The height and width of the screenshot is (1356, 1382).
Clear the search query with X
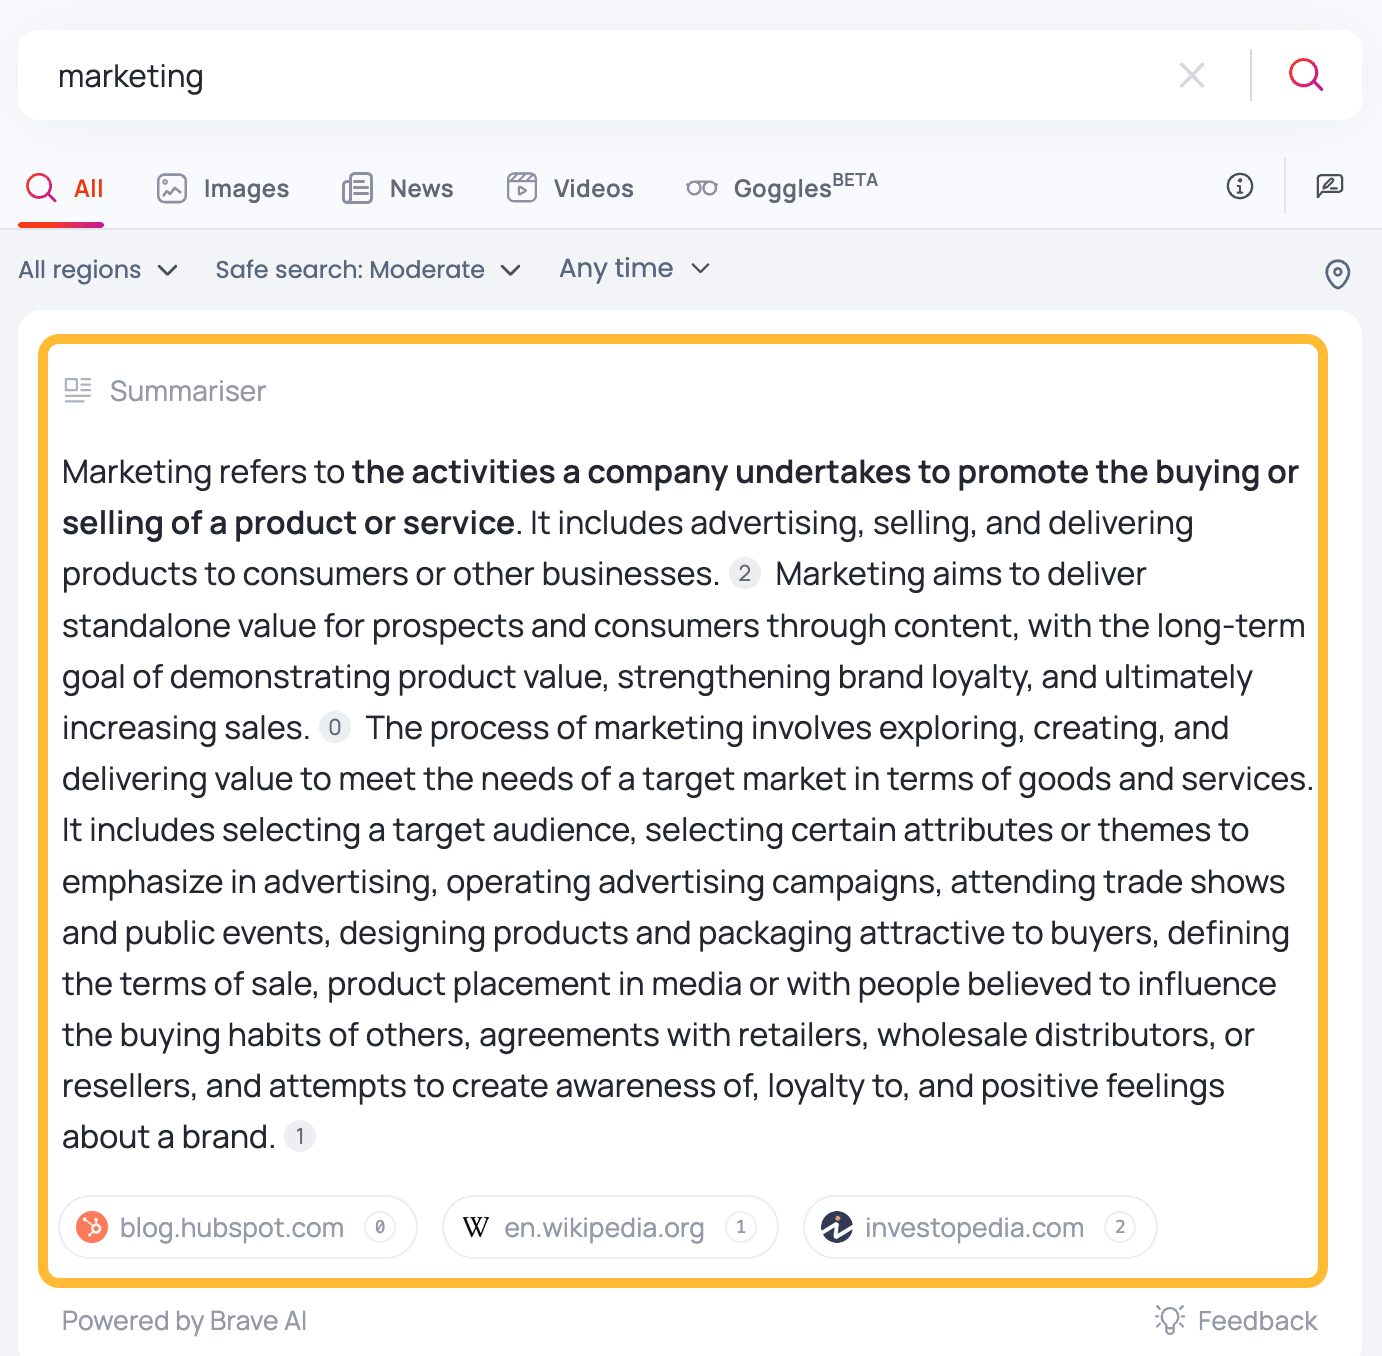click(x=1191, y=75)
